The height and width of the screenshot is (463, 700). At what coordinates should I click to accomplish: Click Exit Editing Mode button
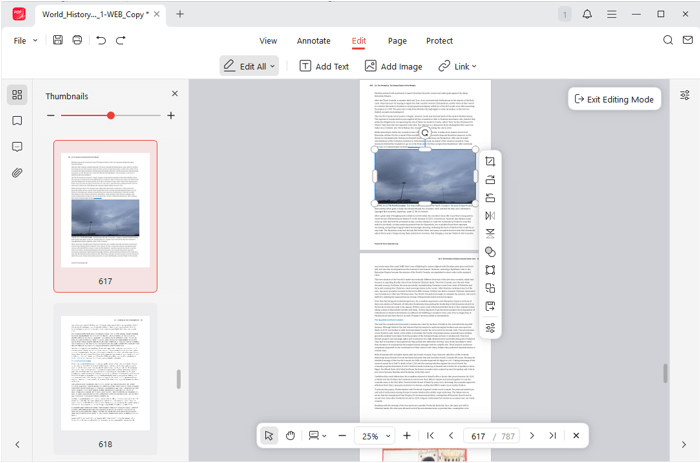tap(614, 99)
